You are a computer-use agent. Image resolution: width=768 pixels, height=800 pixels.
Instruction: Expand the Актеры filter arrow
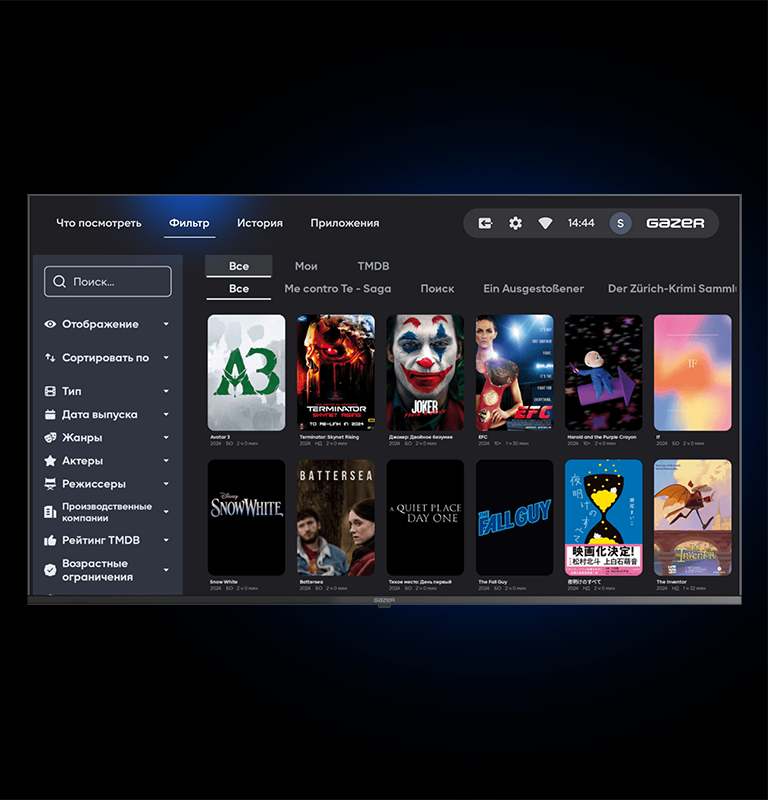166,461
